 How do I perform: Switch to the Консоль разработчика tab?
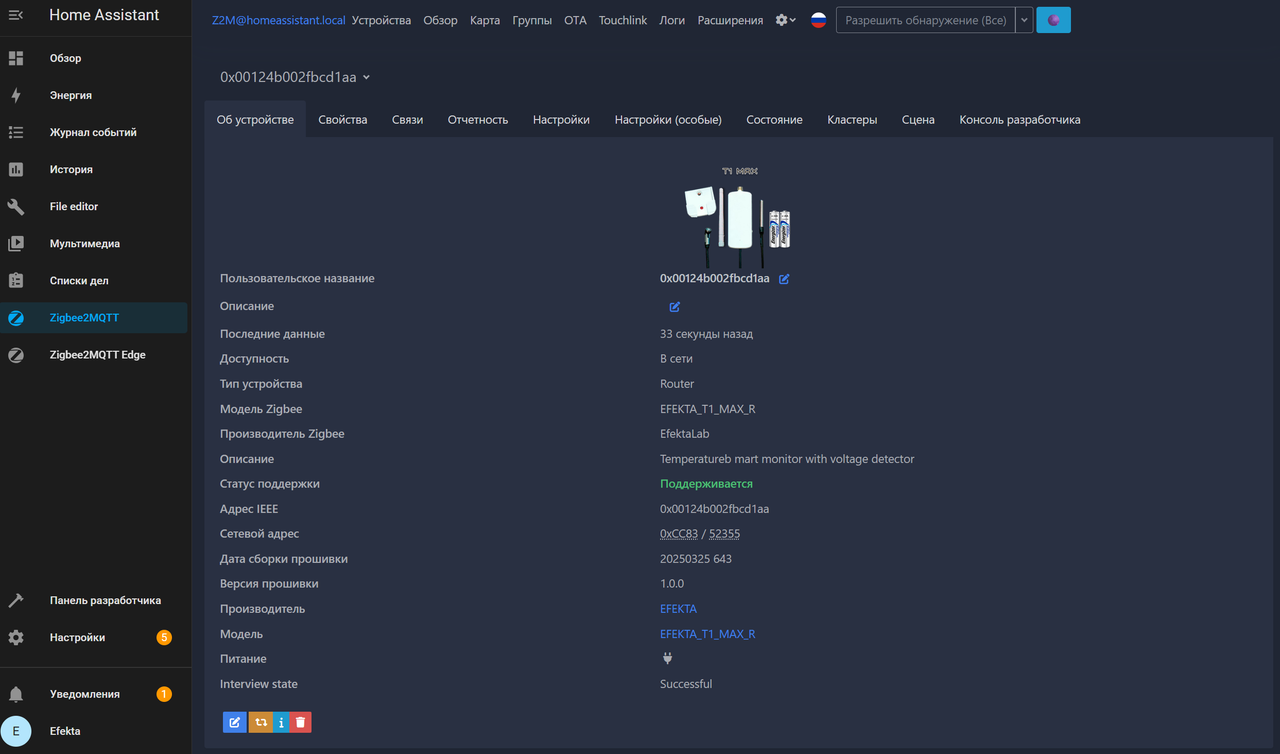pos(1020,119)
